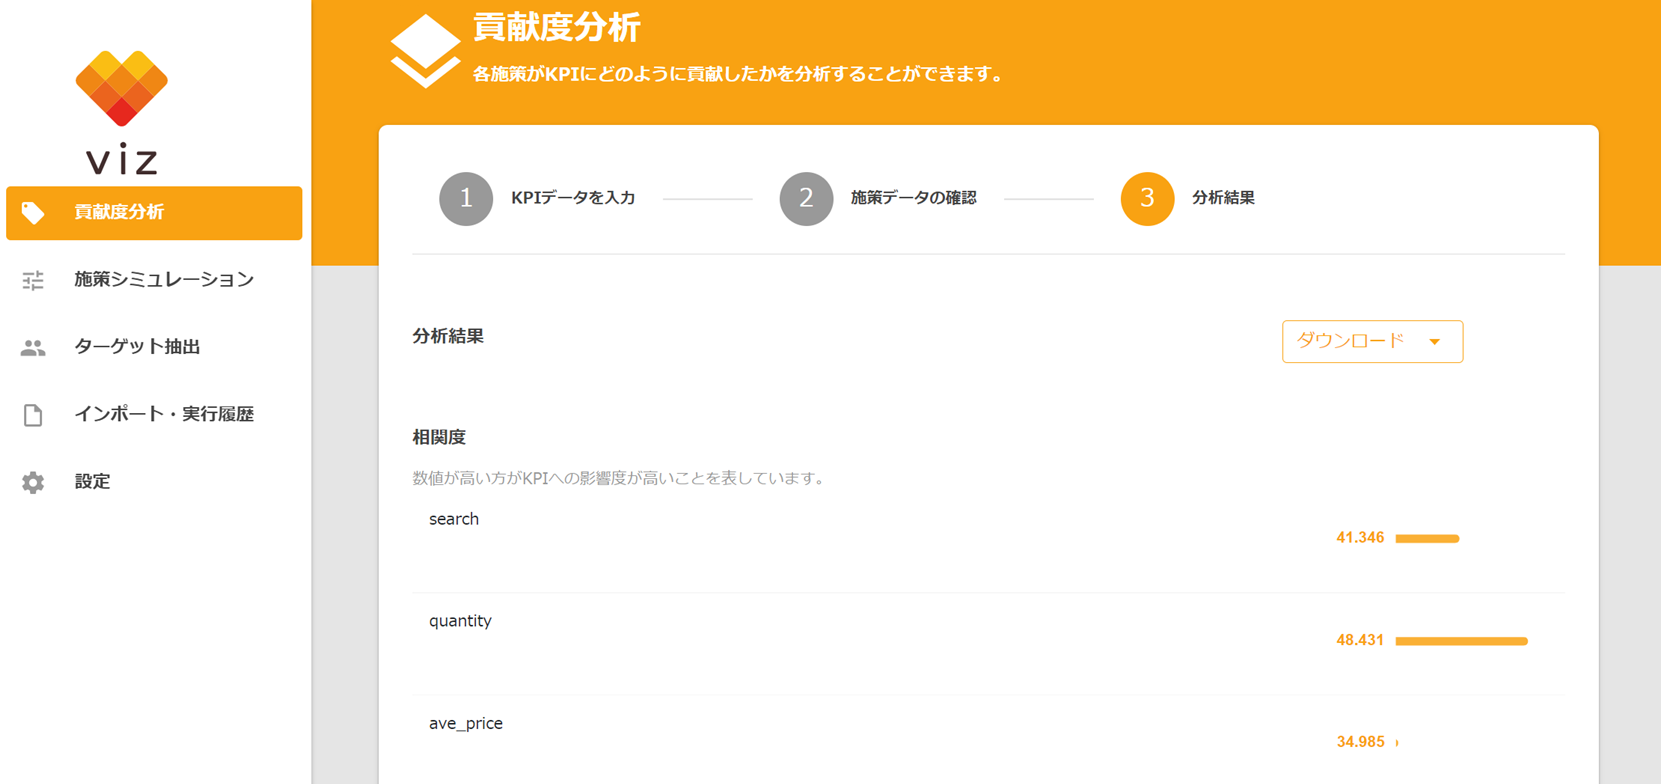Select the quantity row label
The image size is (1661, 784).
pos(460,621)
